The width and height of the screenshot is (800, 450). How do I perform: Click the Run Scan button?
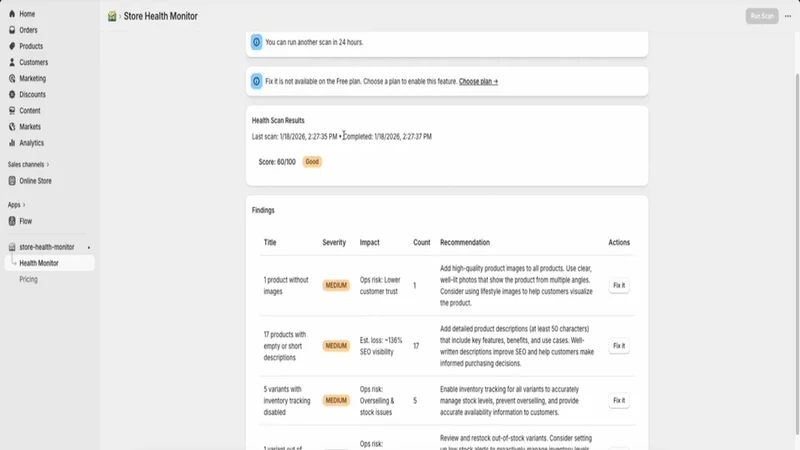pyautogui.click(x=762, y=16)
